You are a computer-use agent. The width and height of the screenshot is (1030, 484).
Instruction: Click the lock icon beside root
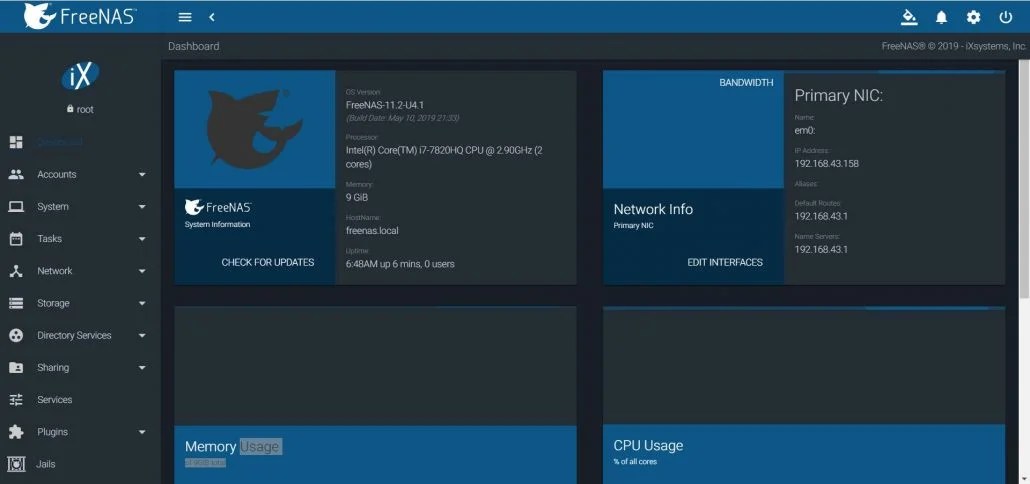pos(70,109)
